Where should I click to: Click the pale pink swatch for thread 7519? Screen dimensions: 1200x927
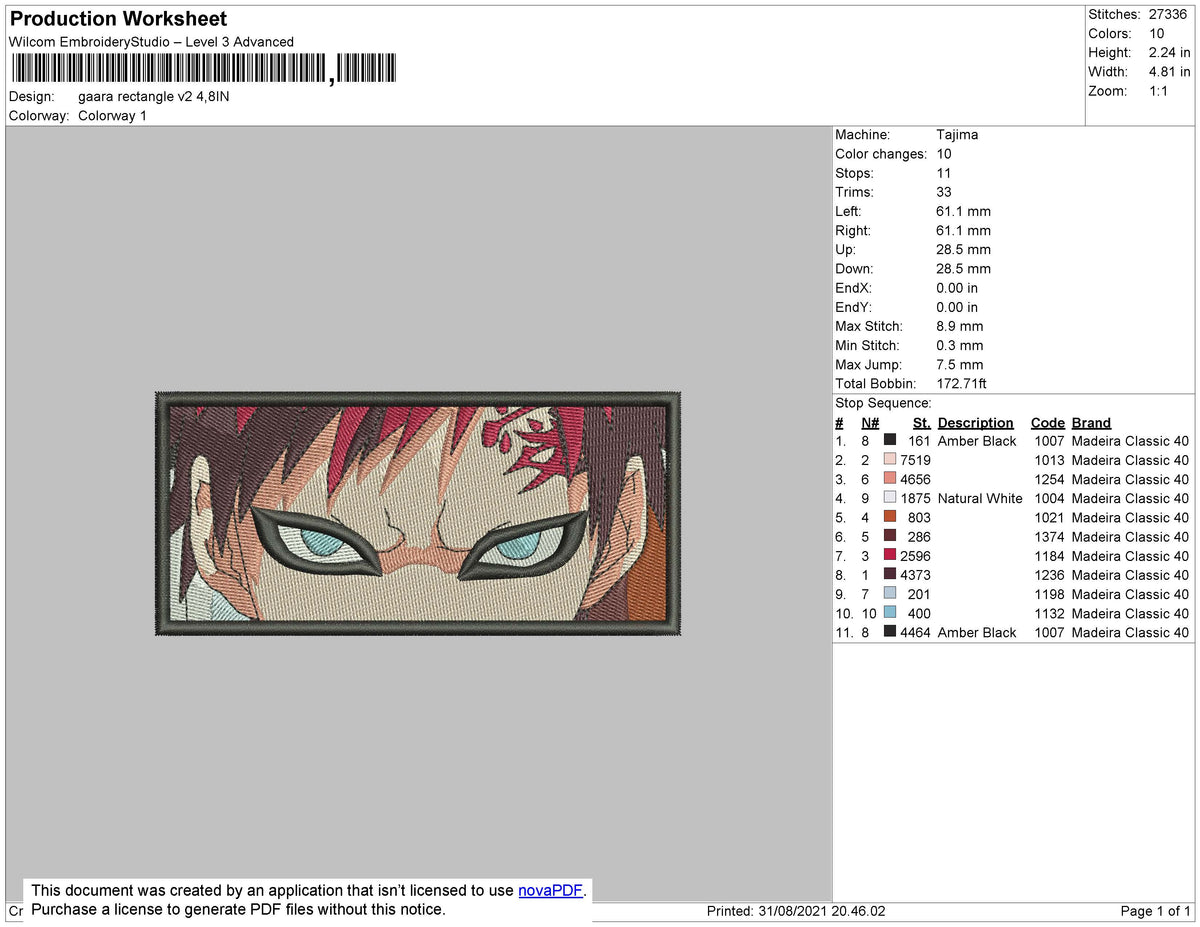pyautogui.click(x=889, y=459)
